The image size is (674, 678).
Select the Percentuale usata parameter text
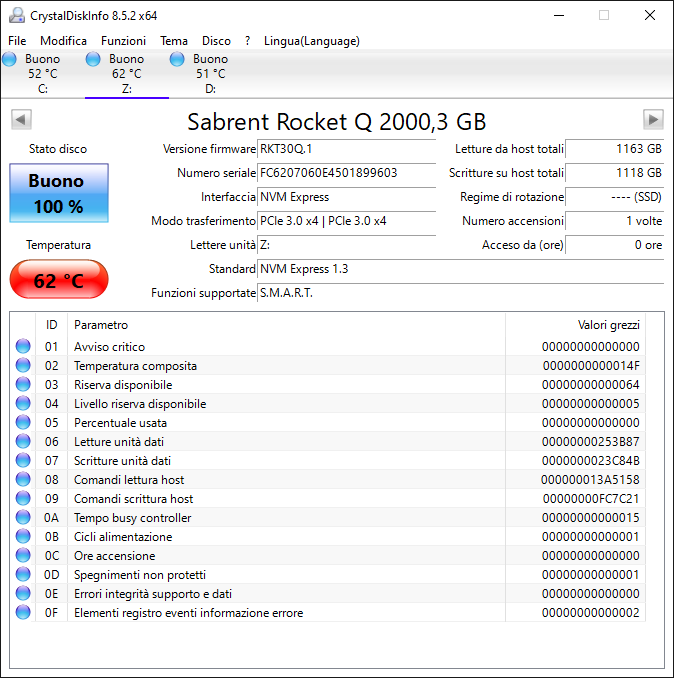(120, 423)
